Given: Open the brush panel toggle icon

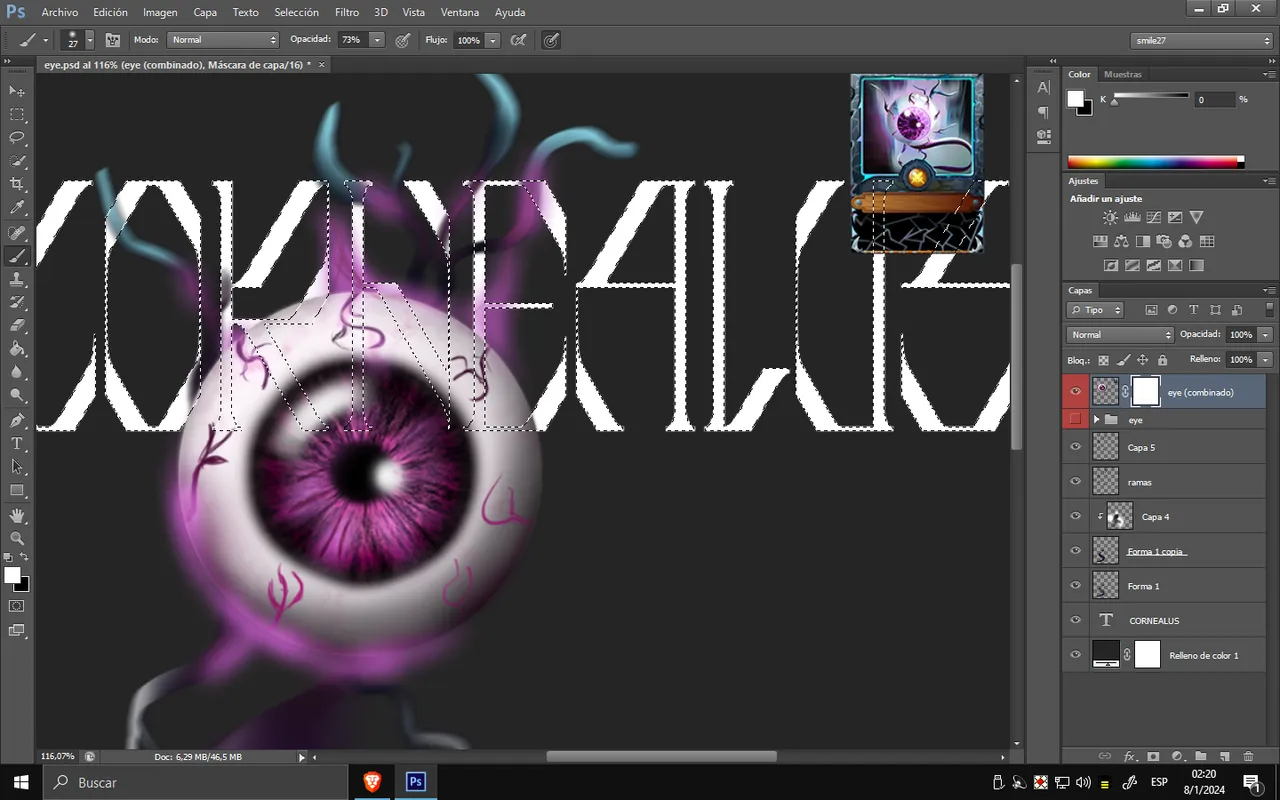Looking at the screenshot, I should click(113, 40).
